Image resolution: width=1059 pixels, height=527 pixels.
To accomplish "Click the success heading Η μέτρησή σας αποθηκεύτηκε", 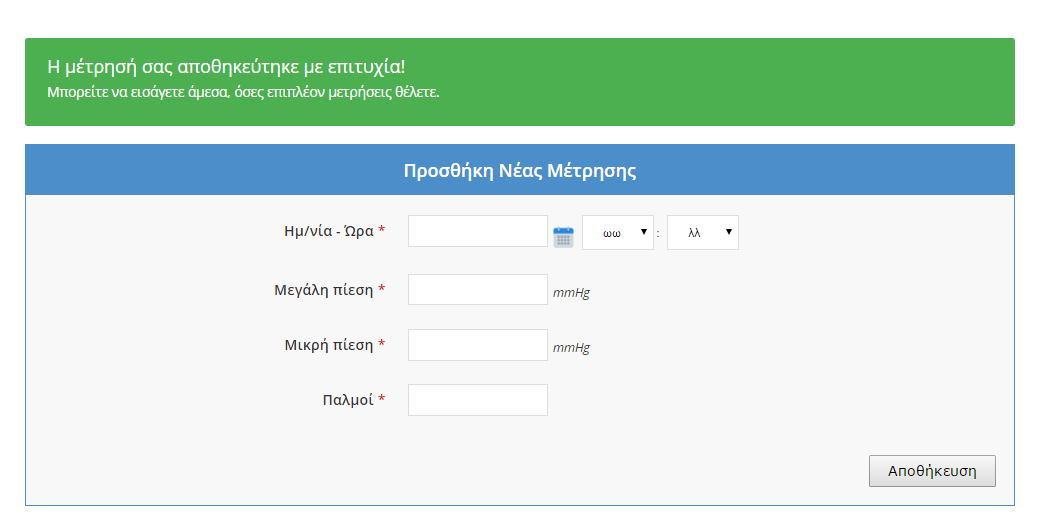I will tap(226, 67).
